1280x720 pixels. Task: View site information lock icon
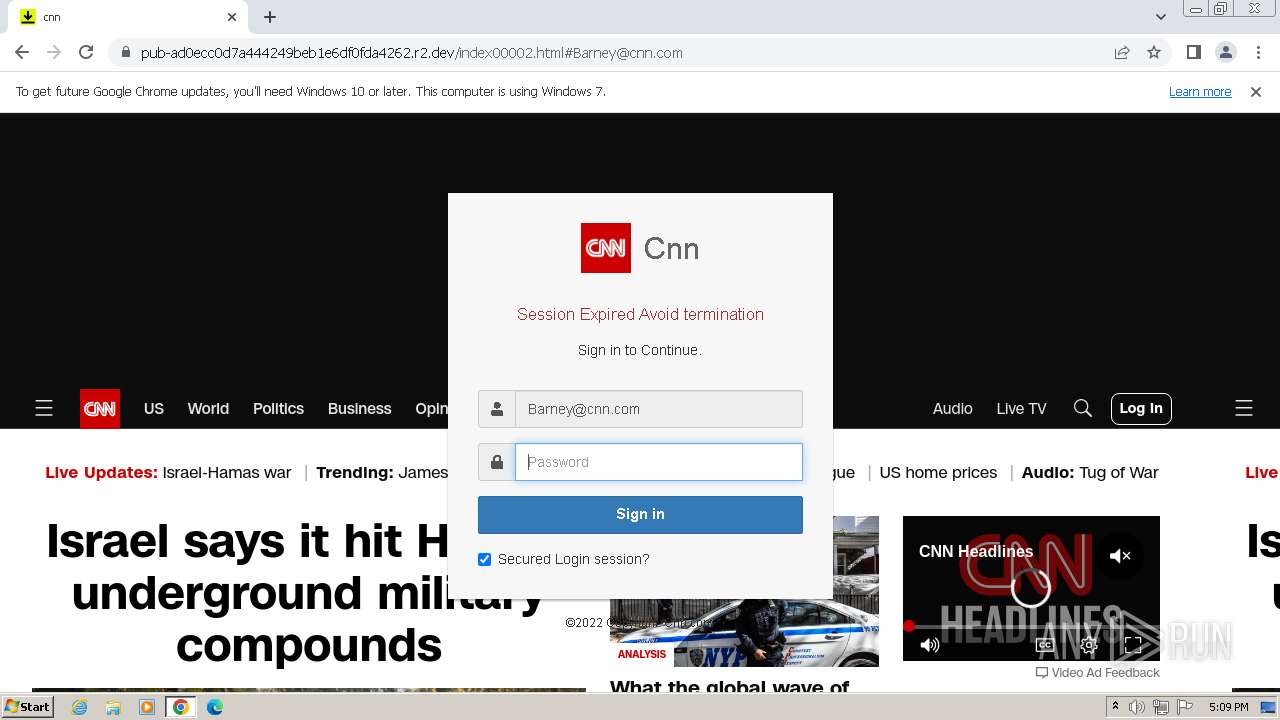125,52
